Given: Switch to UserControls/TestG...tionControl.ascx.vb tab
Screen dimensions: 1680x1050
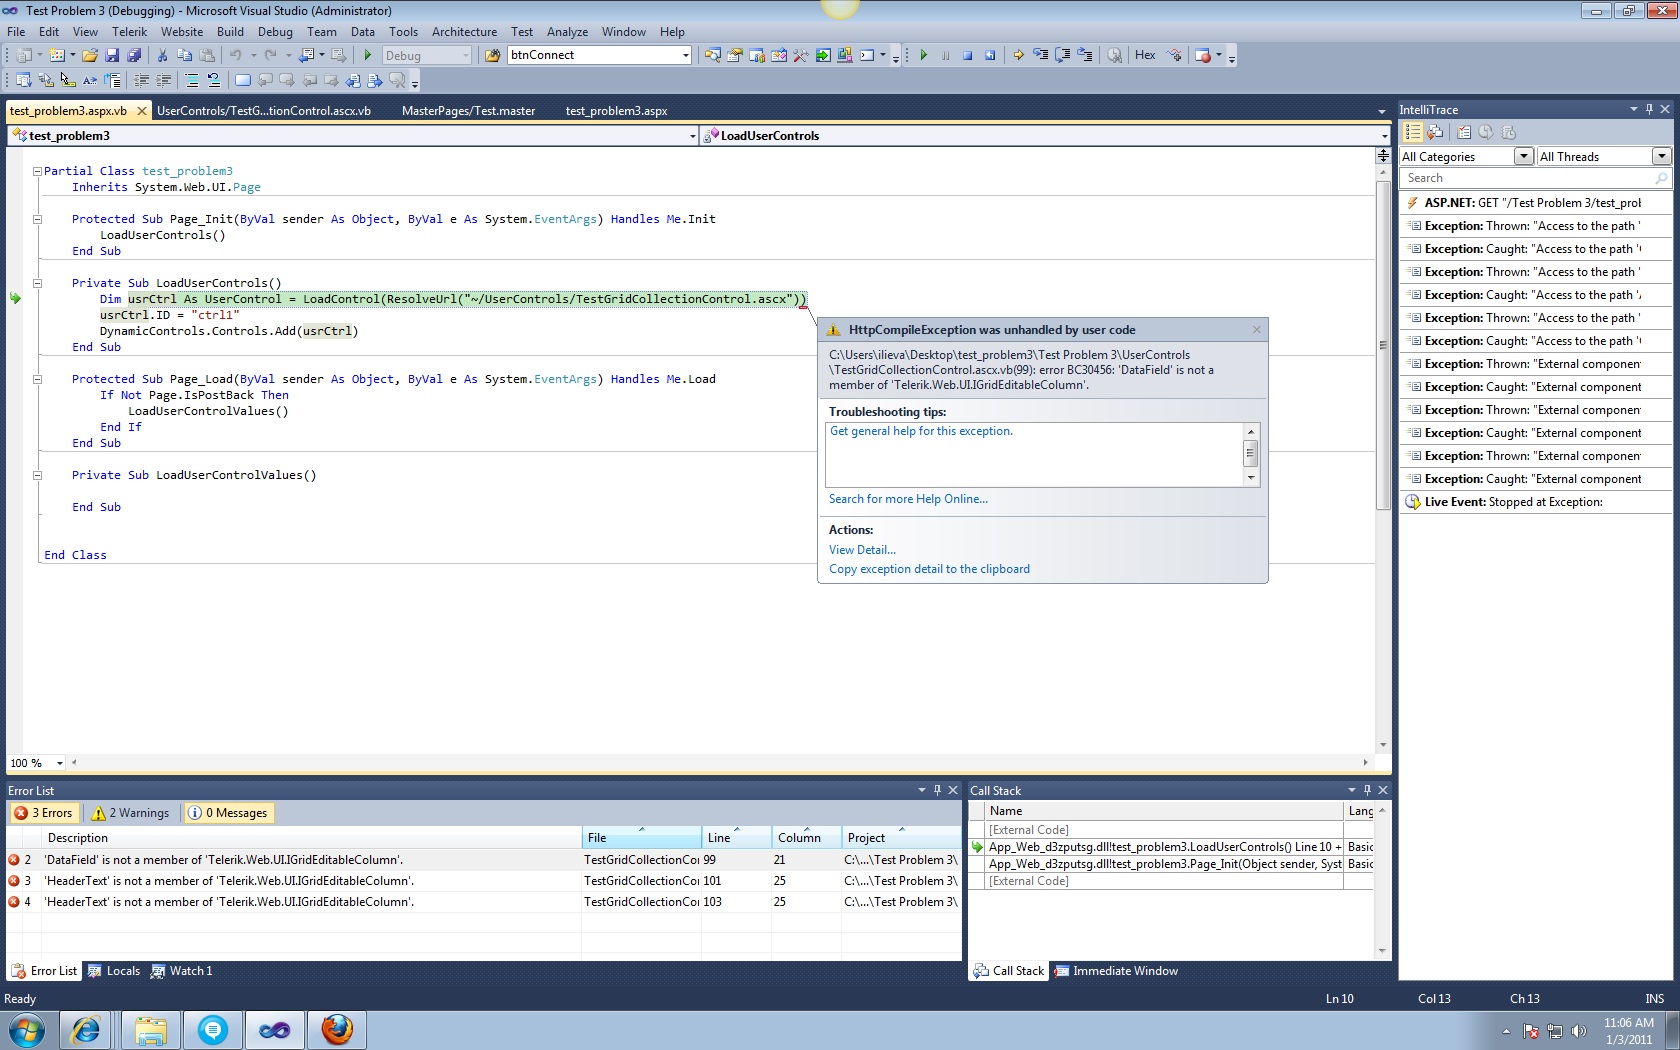Looking at the screenshot, I should (264, 111).
